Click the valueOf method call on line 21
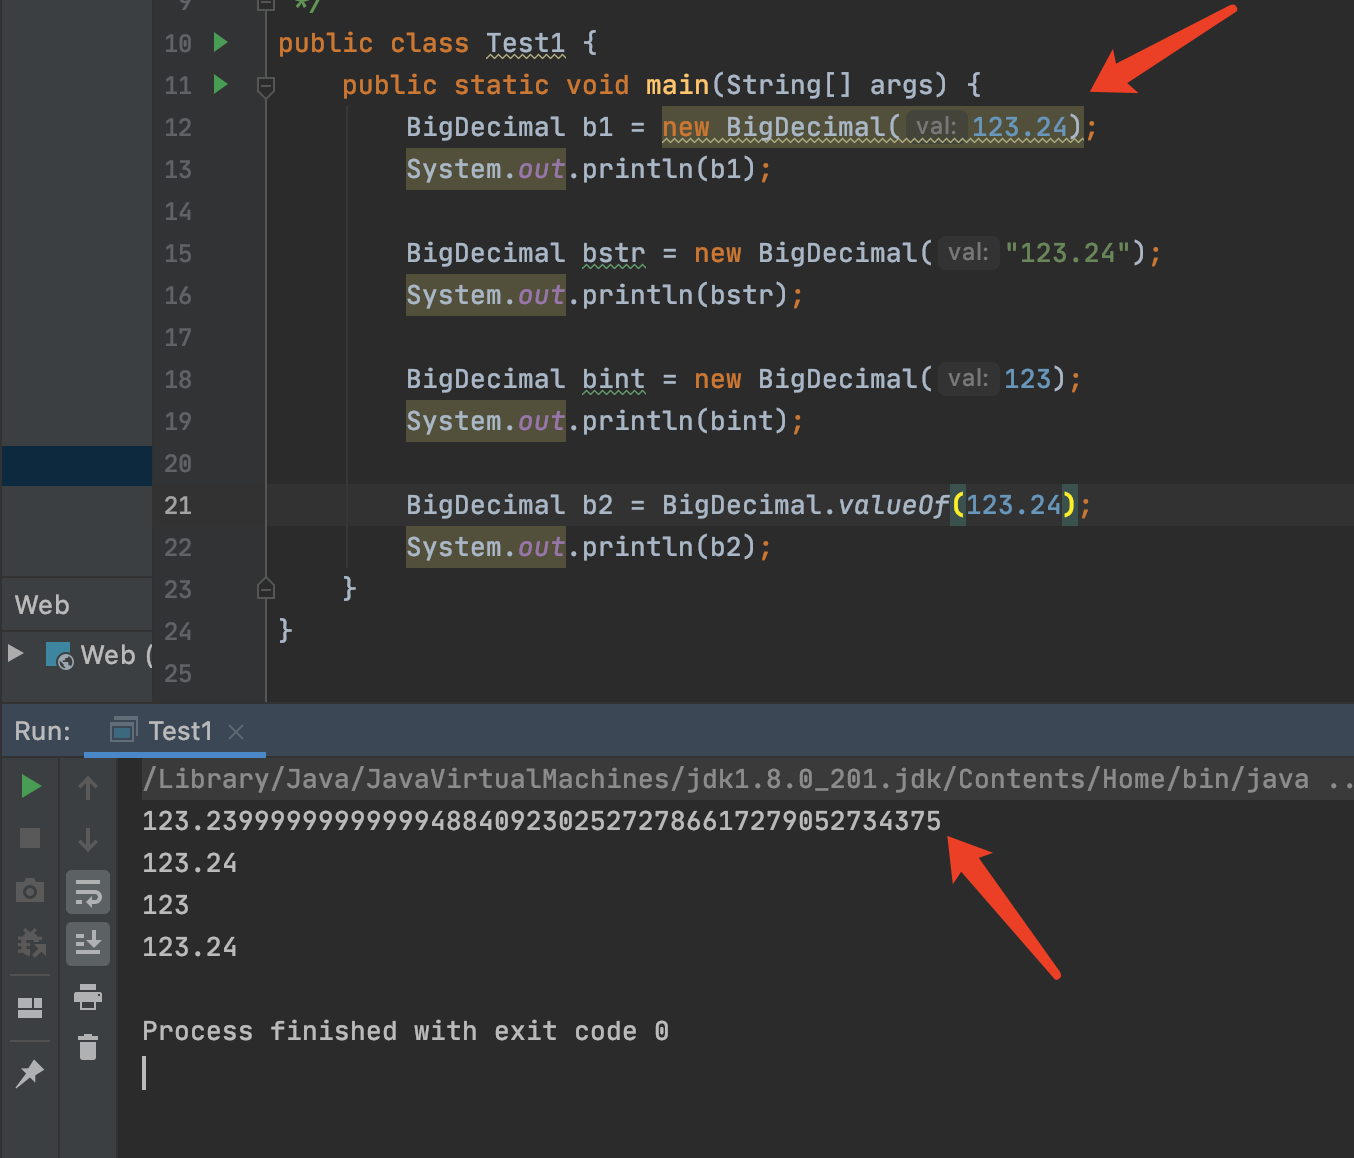The width and height of the screenshot is (1354, 1158). point(893,505)
